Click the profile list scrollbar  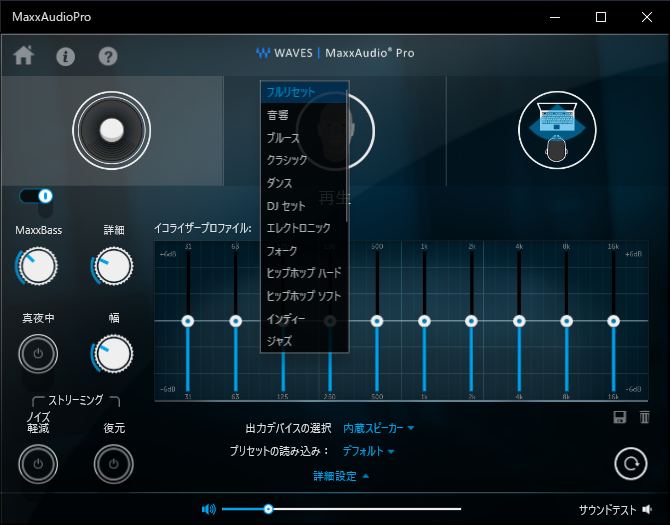pos(347,156)
